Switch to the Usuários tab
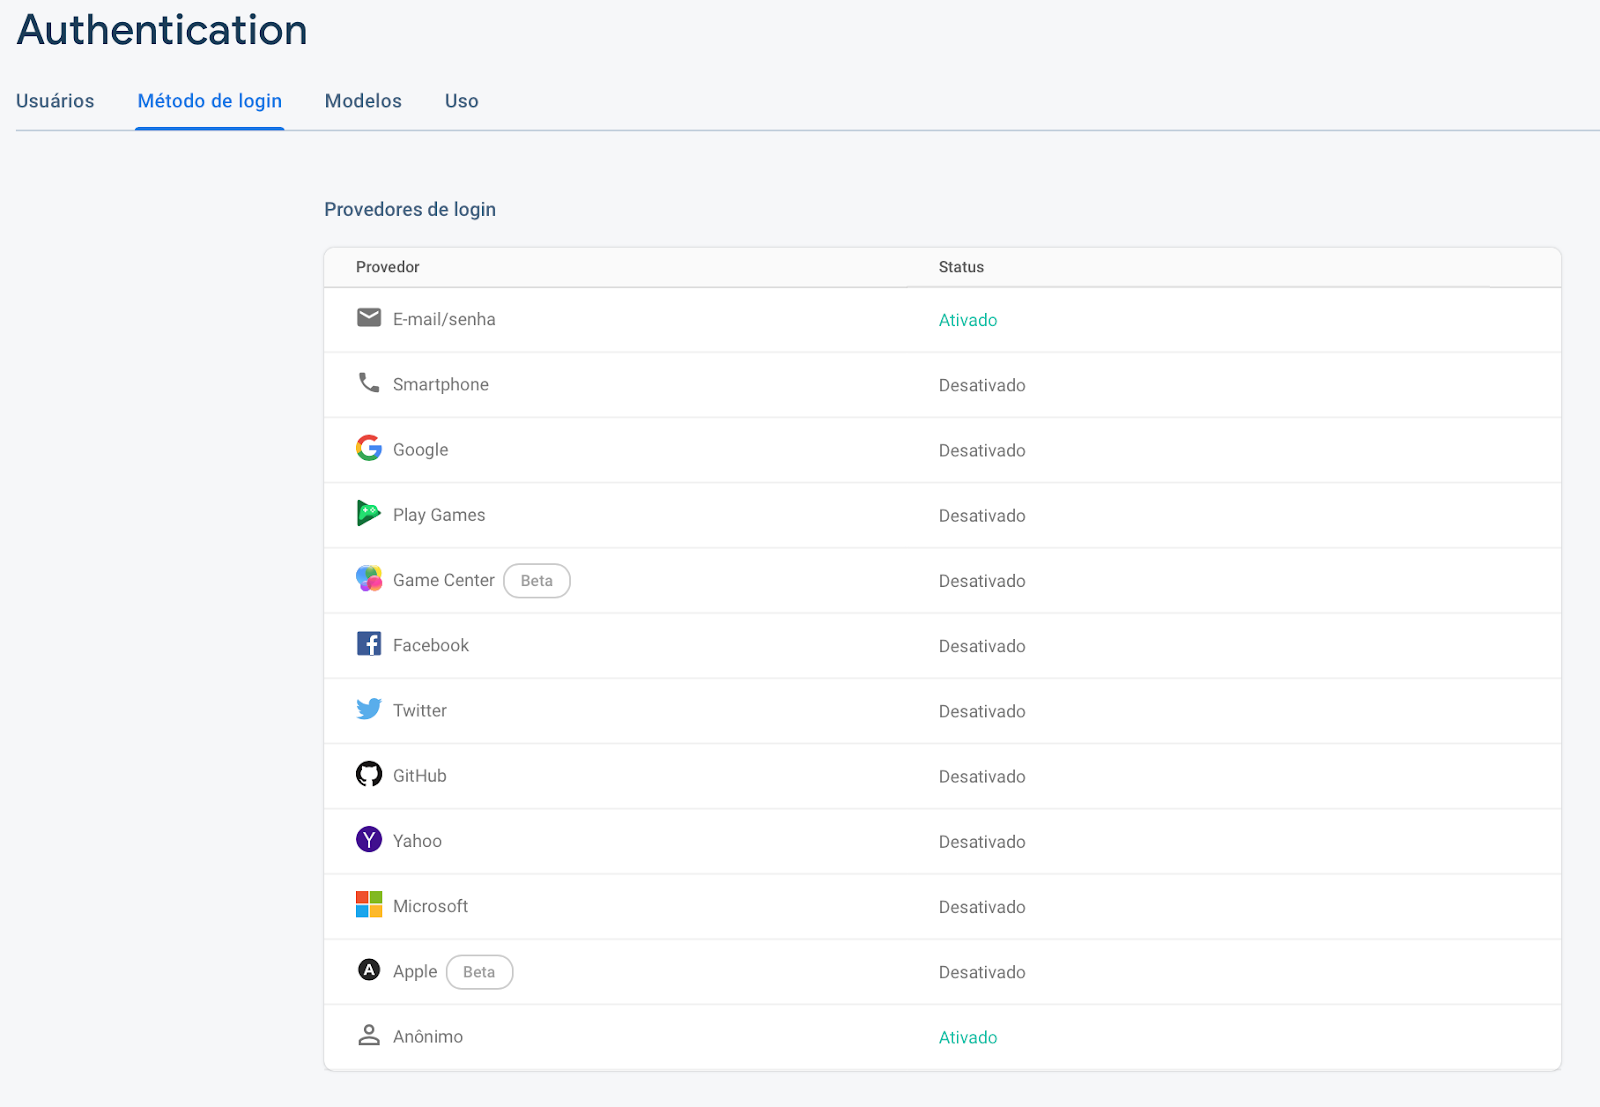Image resolution: width=1600 pixels, height=1107 pixels. click(x=55, y=101)
